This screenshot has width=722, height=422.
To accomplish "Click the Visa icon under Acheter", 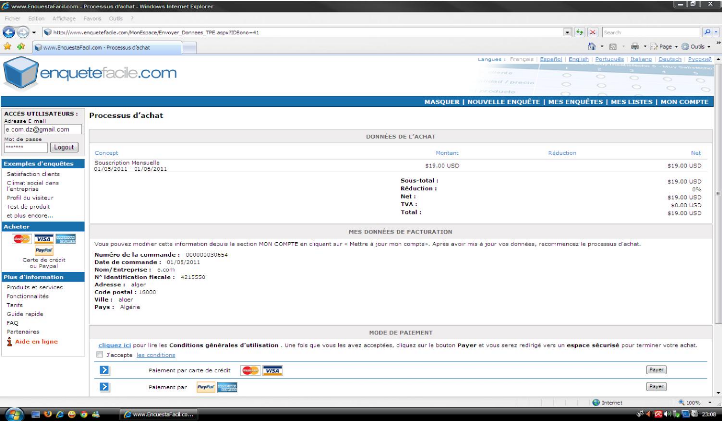I will tap(44, 239).
